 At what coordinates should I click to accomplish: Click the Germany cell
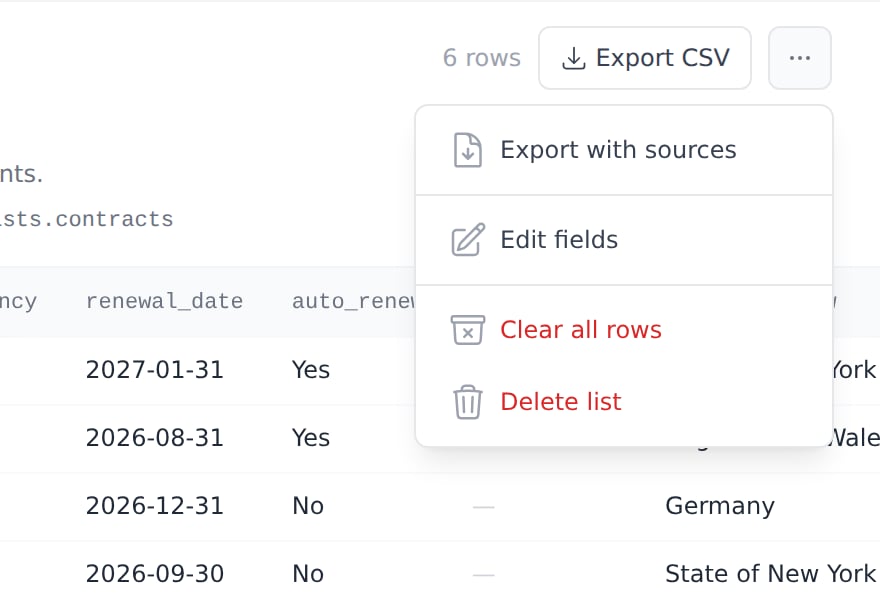tap(719, 506)
